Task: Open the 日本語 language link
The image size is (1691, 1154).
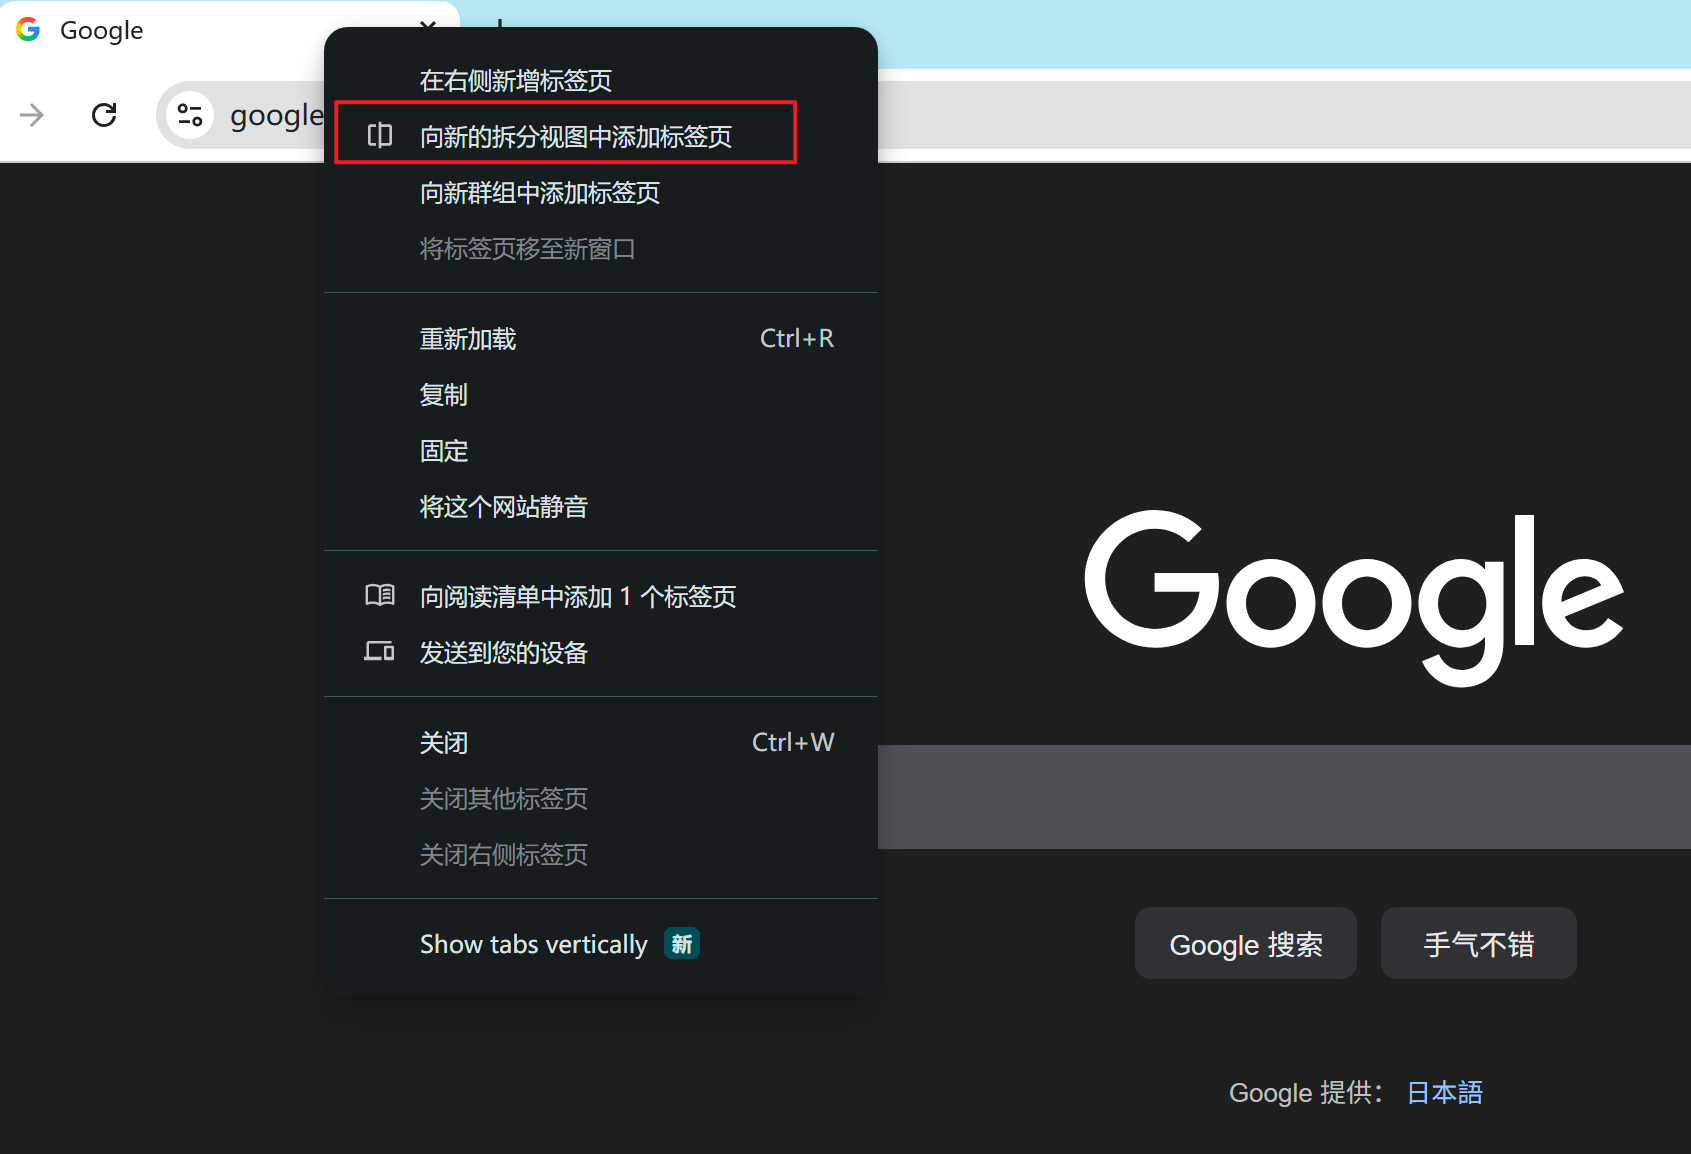Action: [x=1444, y=1093]
